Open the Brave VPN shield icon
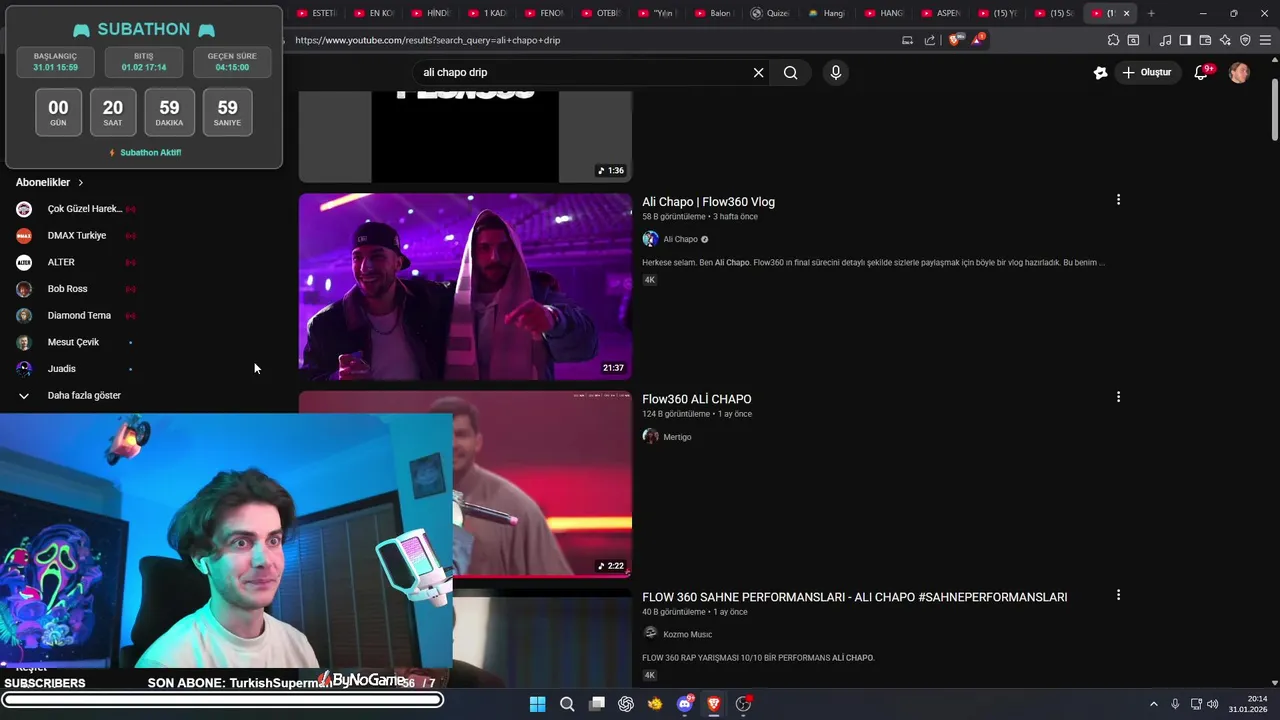The width and height of the screenshot is (1280, 720). pos(1245,40)
